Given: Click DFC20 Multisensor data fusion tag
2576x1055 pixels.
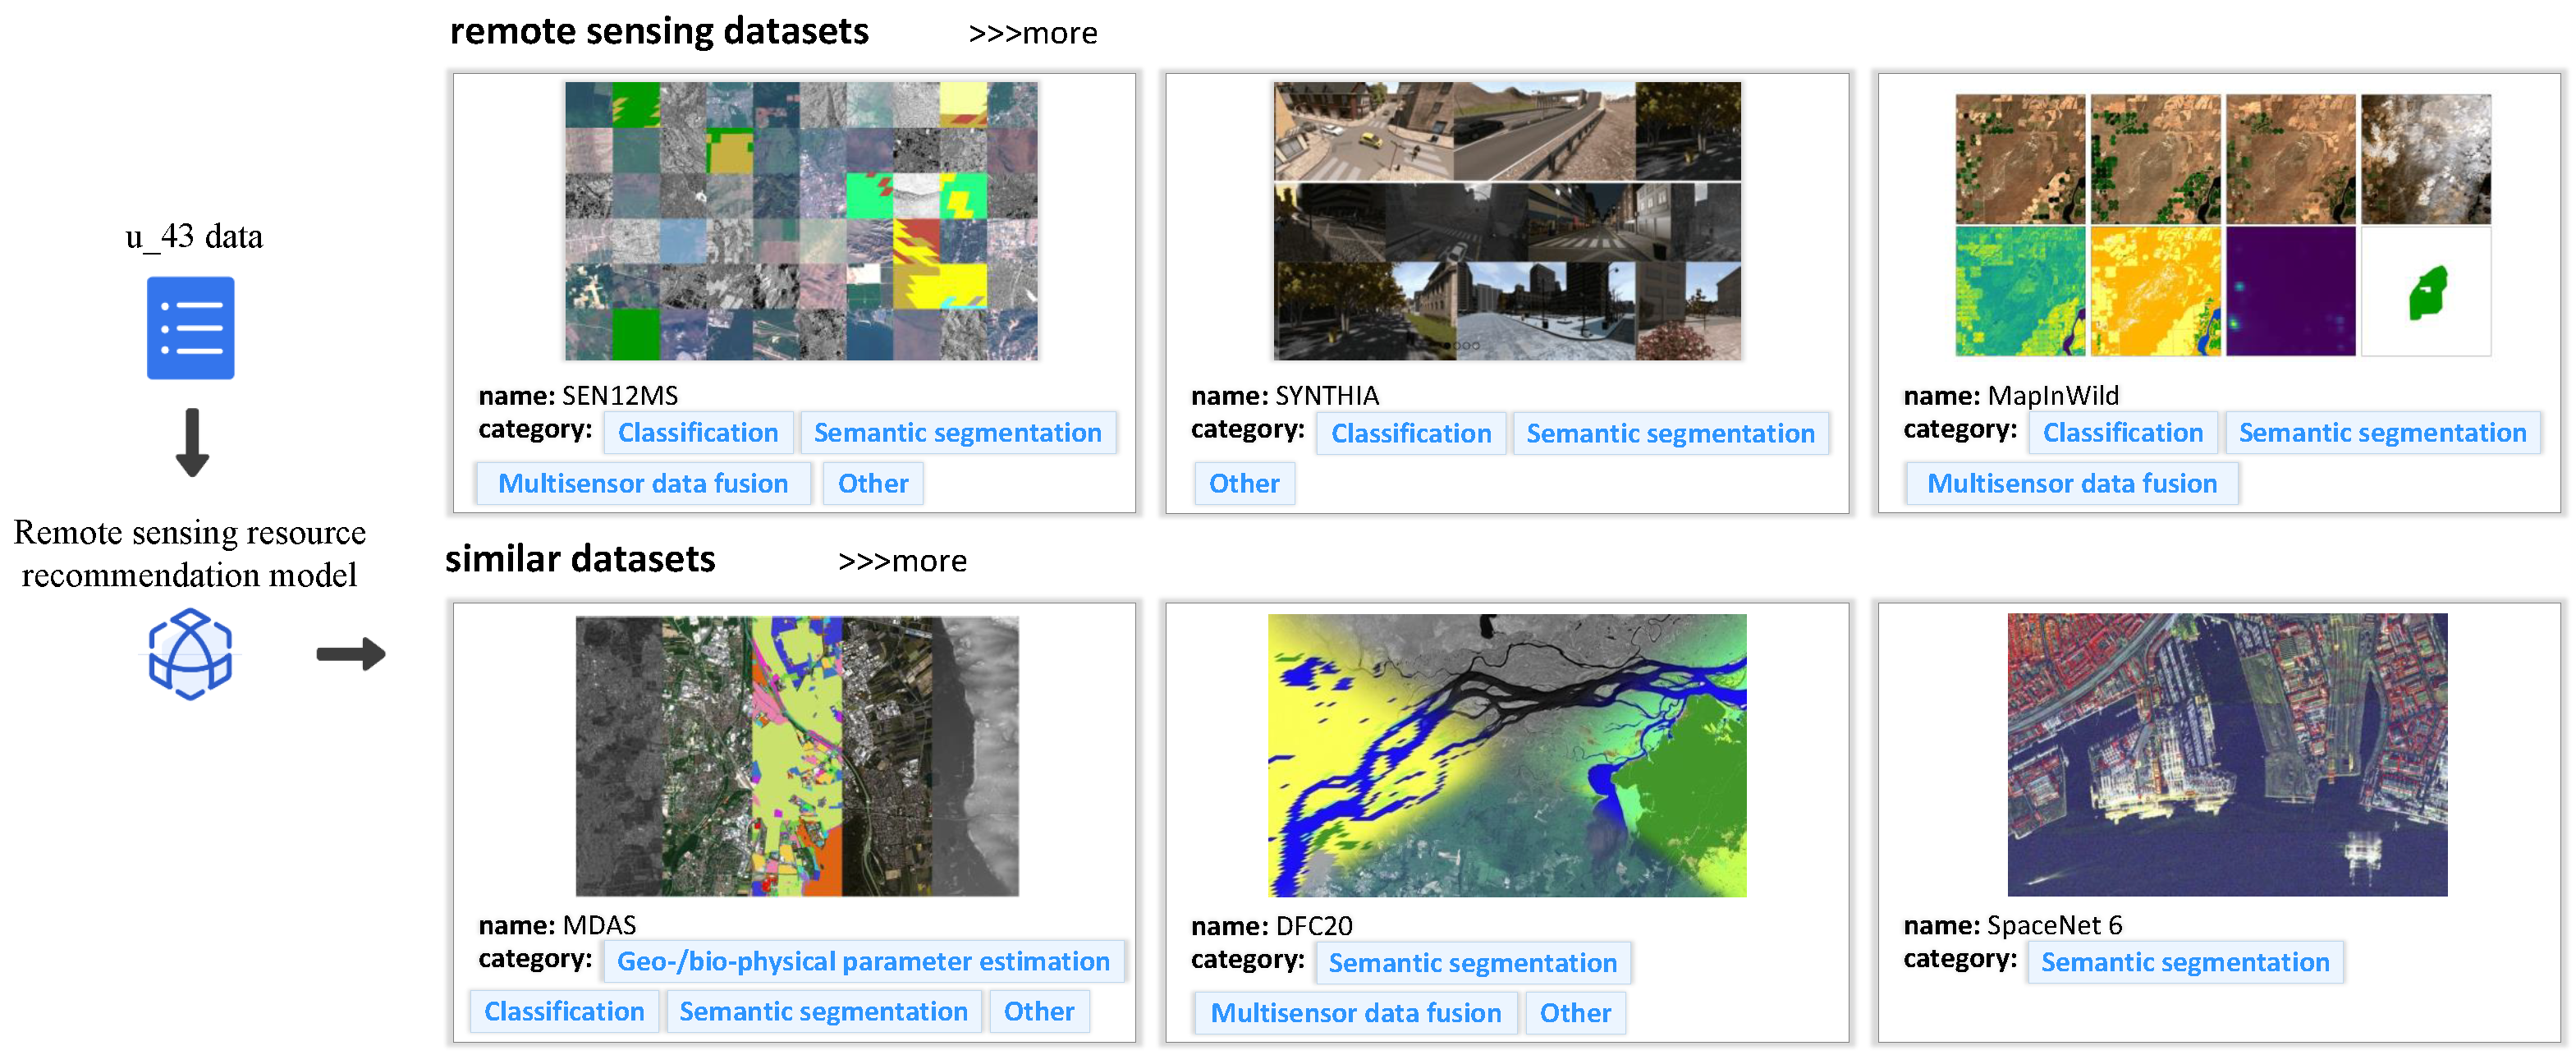Looking at the screenshot, I should tap(1355, 1014).
